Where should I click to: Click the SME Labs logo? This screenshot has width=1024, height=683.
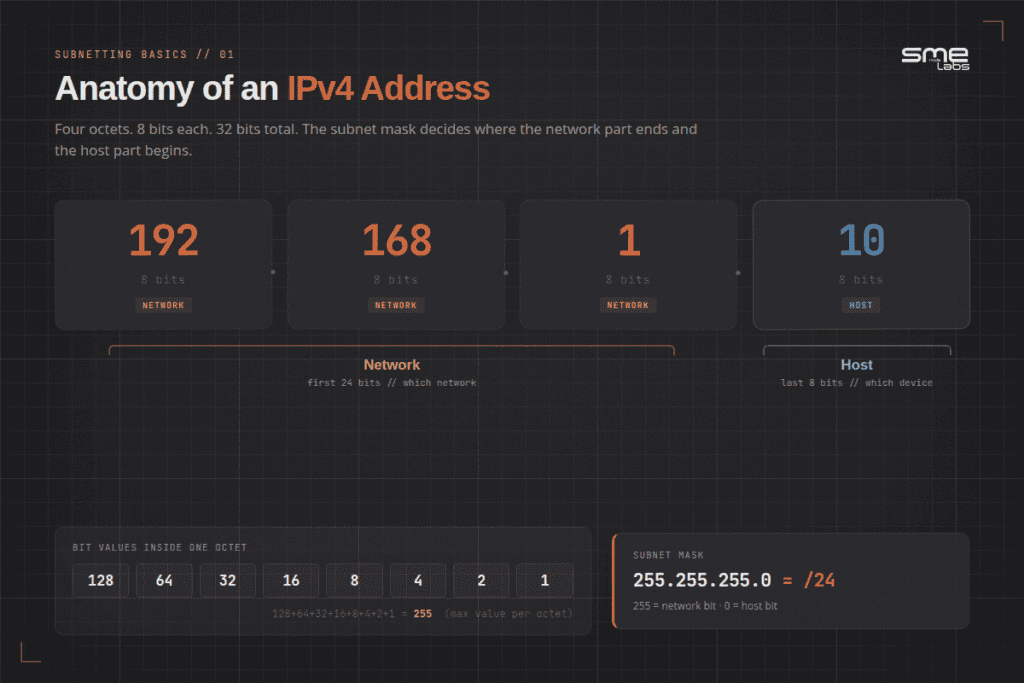935,59
